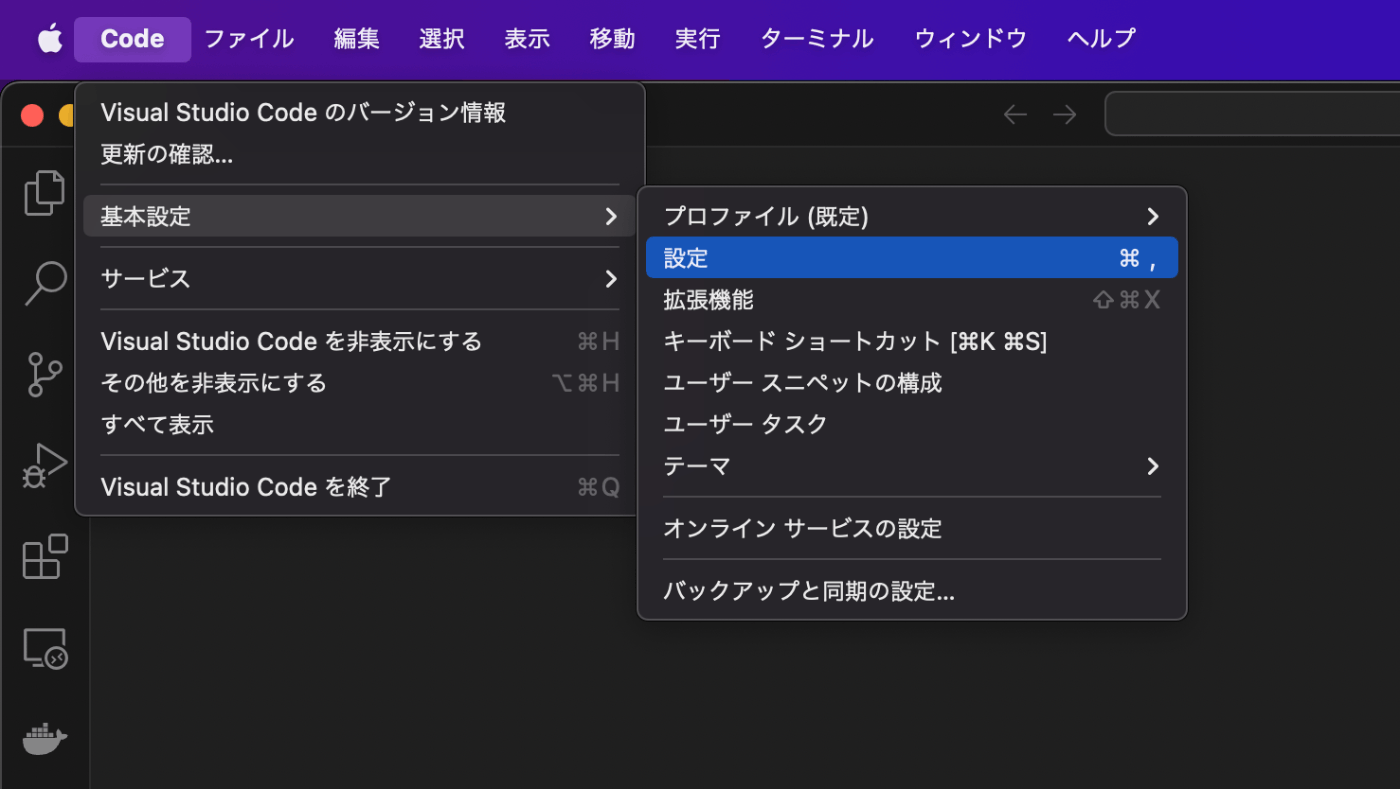This screenshot has height=789, width=1400.
Task: Open the ウィンドウ menu
Action: pos(971,39)
